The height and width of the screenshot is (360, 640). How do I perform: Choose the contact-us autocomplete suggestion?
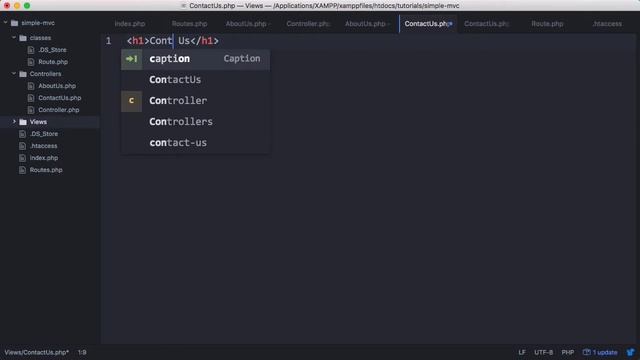point(196,143)
